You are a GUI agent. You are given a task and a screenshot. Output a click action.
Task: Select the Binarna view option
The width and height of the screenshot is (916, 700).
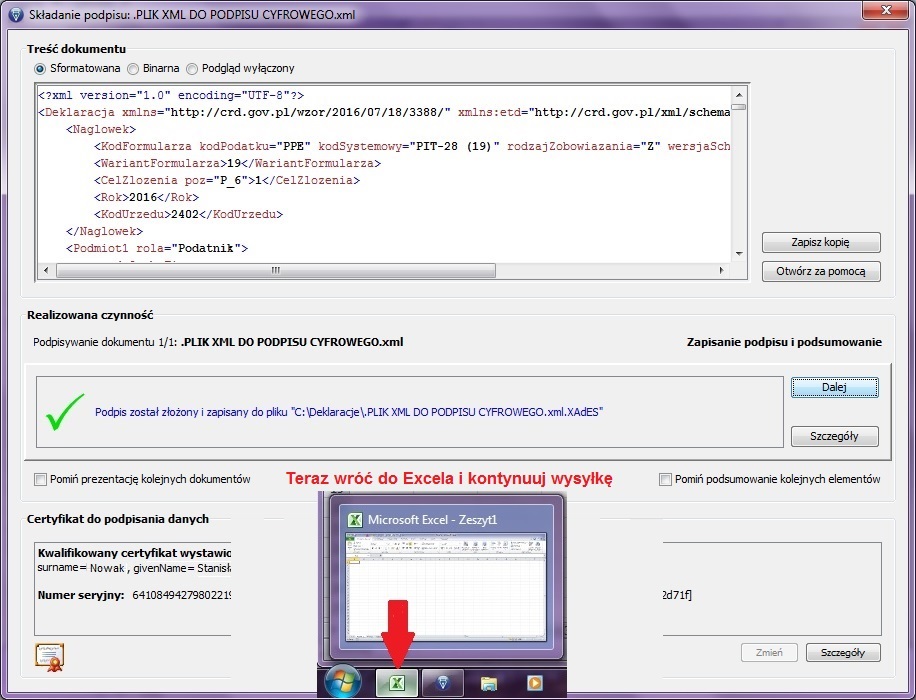click(x=133, y=69)
